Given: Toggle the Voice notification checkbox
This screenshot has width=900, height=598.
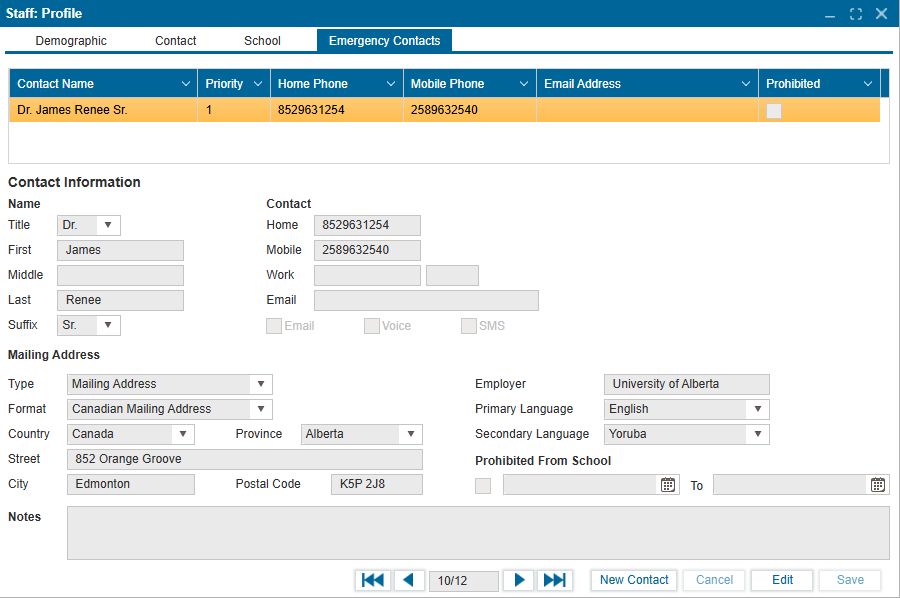Looking at the screenshot, I should pyautogui.click(x=371, y=326).
